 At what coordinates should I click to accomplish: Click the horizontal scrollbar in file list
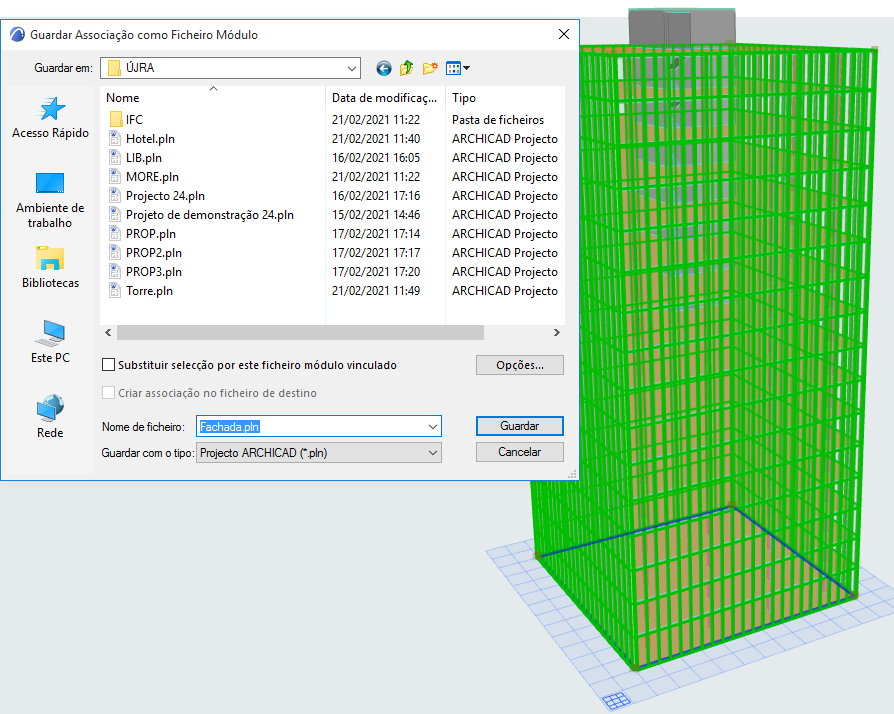[x=300, y=332]
